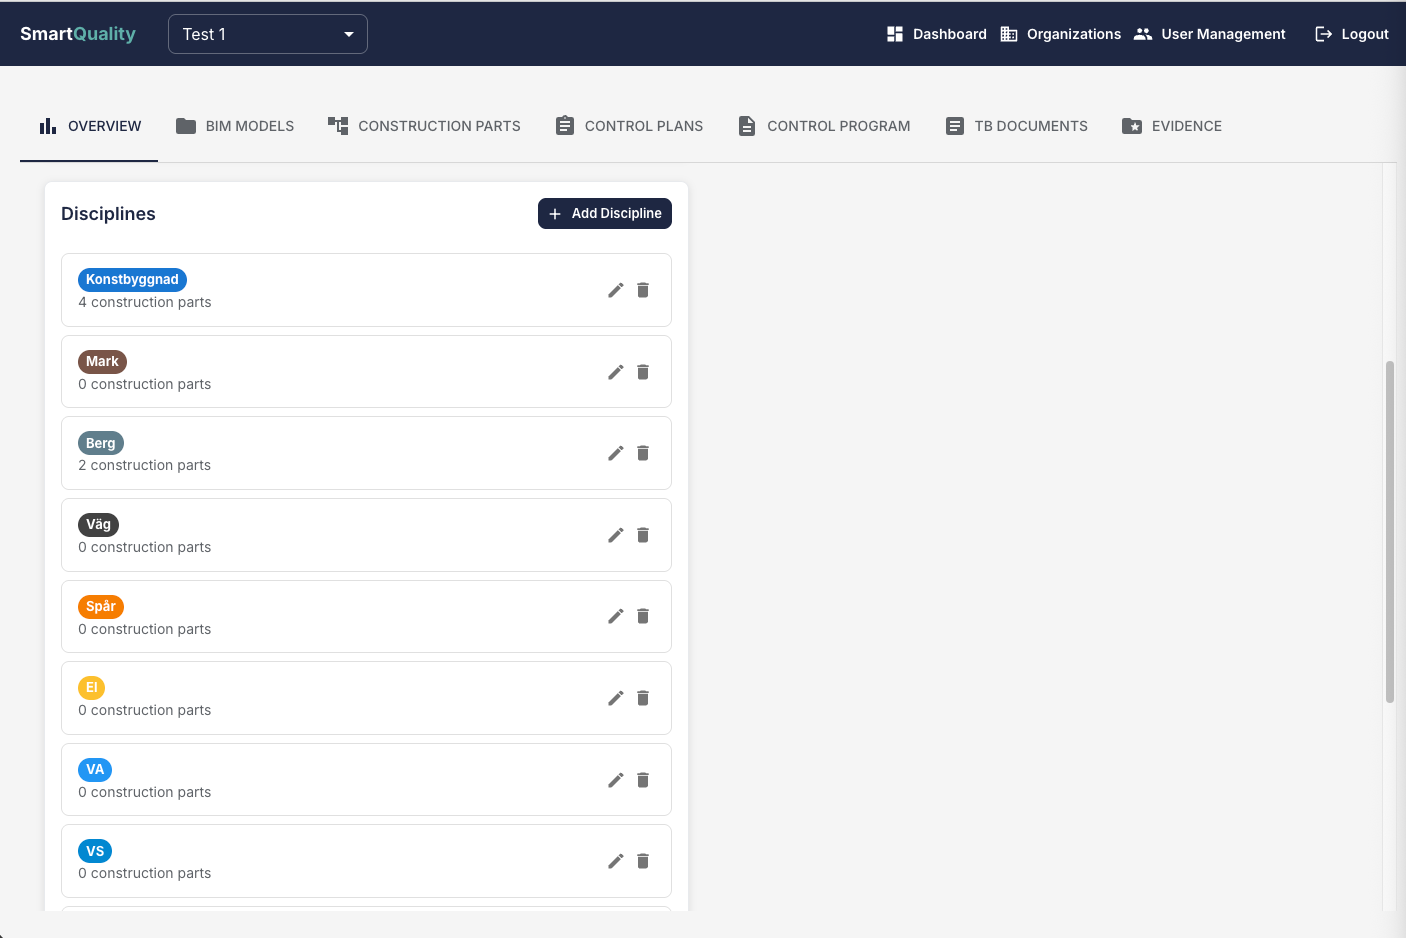Delete the VS discipline

pyautogui.click(x=643, y=861)
